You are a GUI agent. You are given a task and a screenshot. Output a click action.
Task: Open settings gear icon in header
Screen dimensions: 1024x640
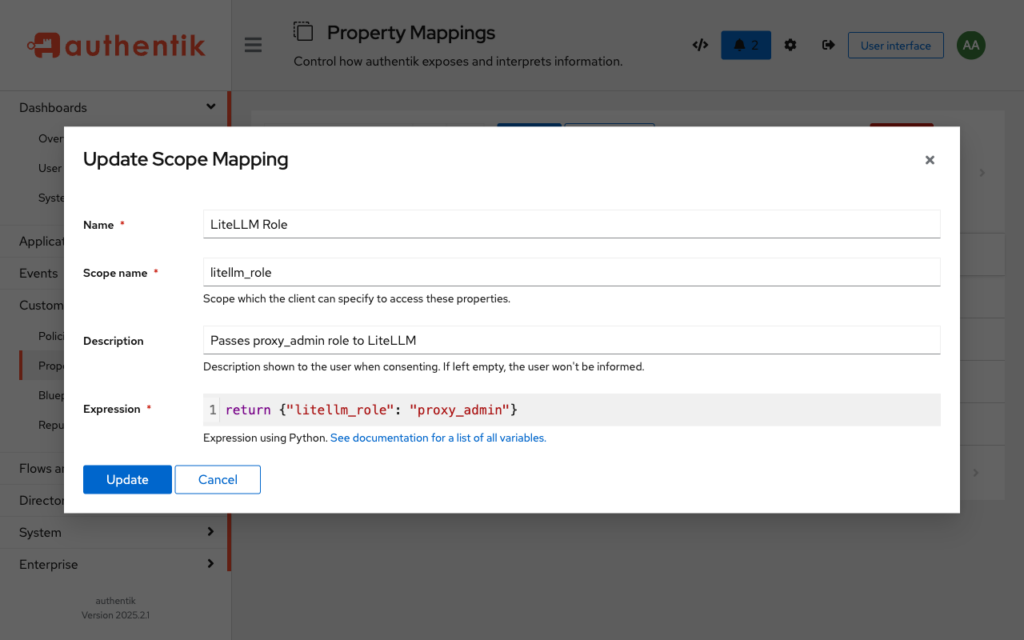coord(790,45)
